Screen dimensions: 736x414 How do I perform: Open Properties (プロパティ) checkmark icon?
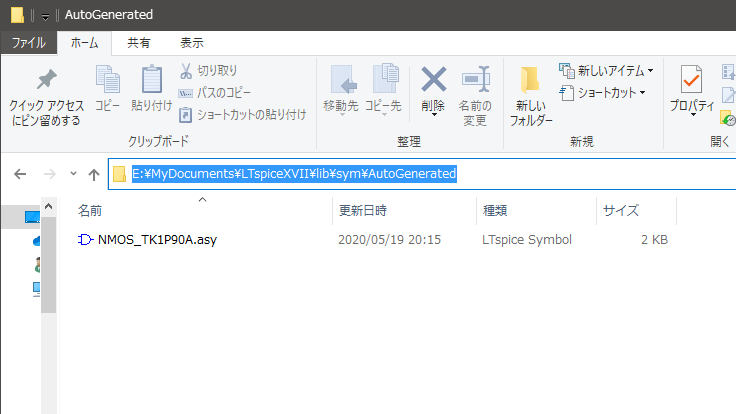pyautogui.click(x=691, y=80)
